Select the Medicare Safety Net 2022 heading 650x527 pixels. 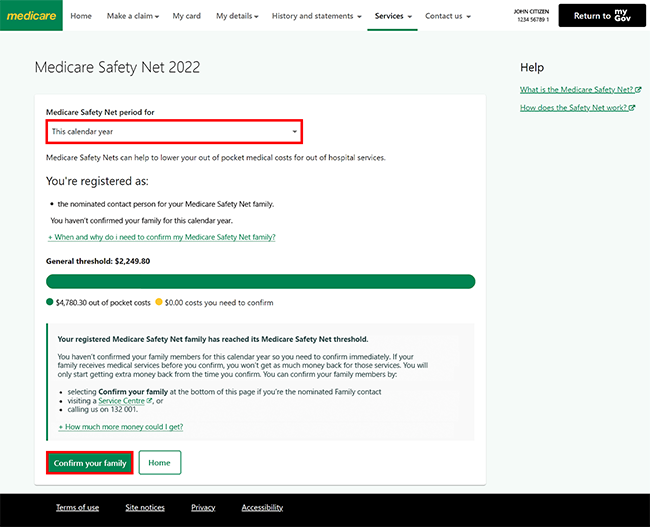coord(117,67)
